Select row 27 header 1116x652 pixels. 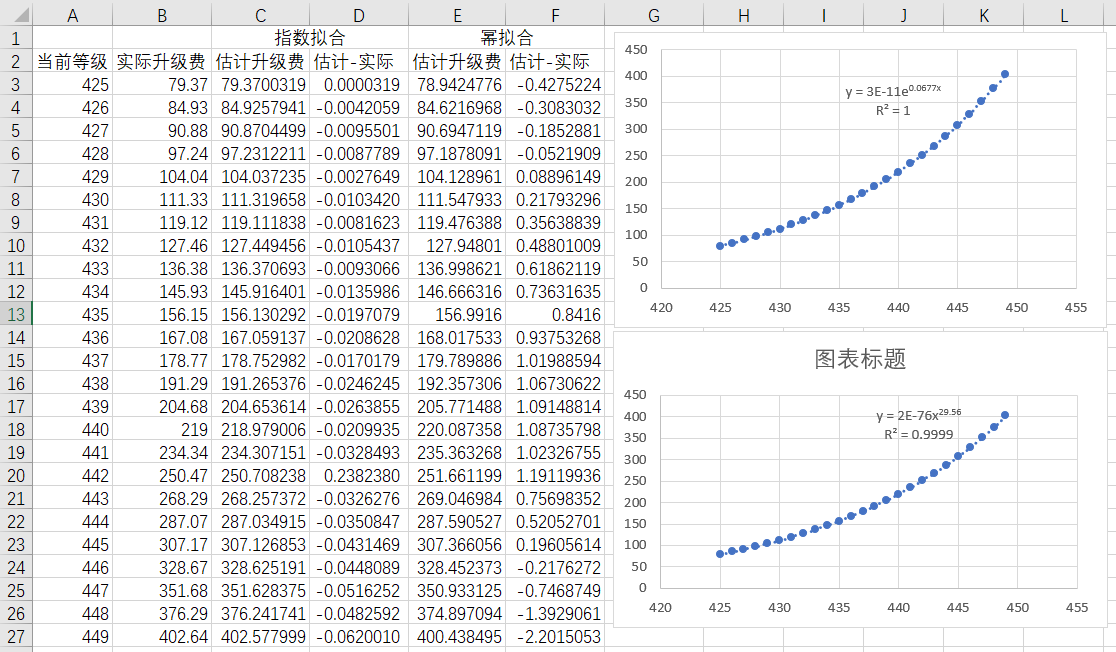16,636
